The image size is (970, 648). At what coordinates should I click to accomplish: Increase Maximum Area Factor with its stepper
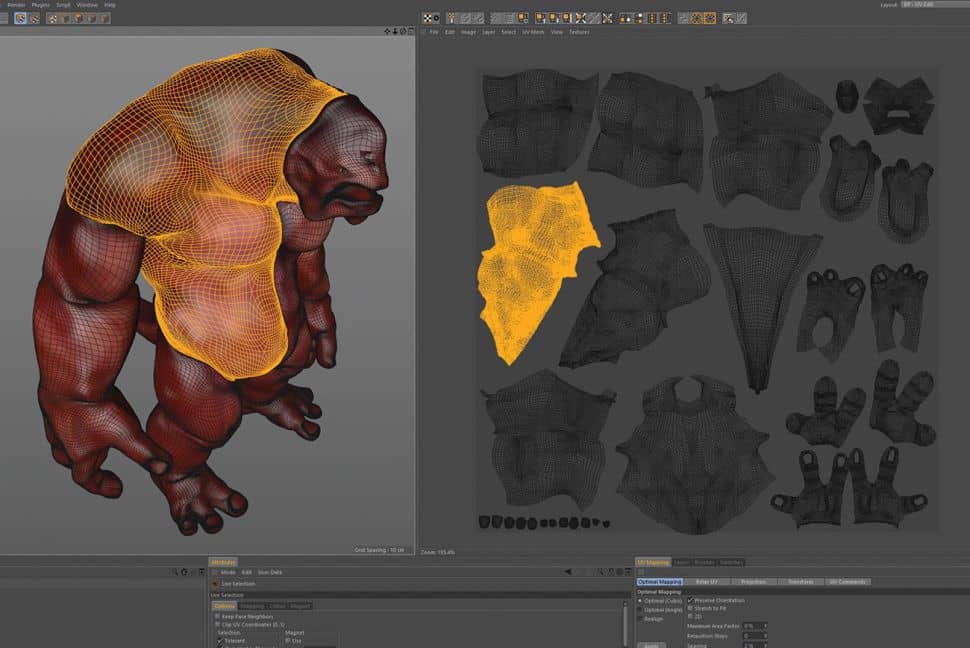point(765,625)
